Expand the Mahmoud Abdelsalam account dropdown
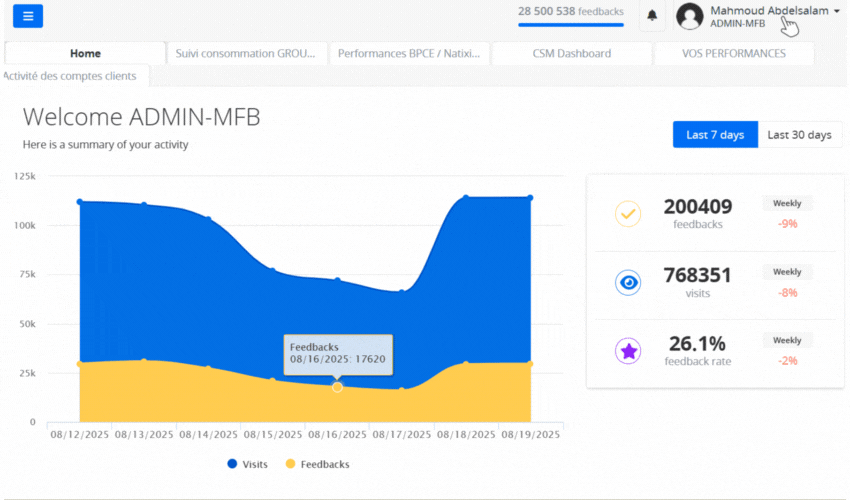This screenshot has width=850, height=500. (836, 11)
